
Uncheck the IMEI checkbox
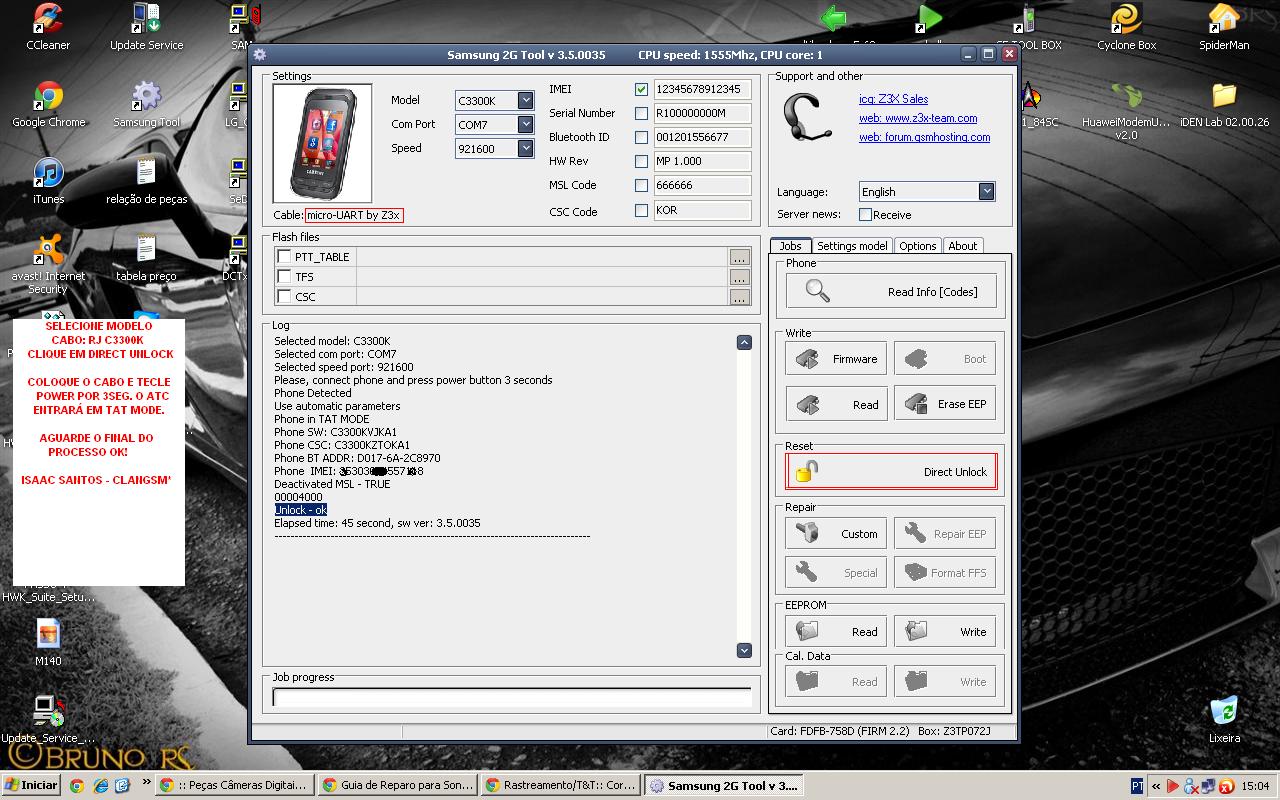pos(641,89)
